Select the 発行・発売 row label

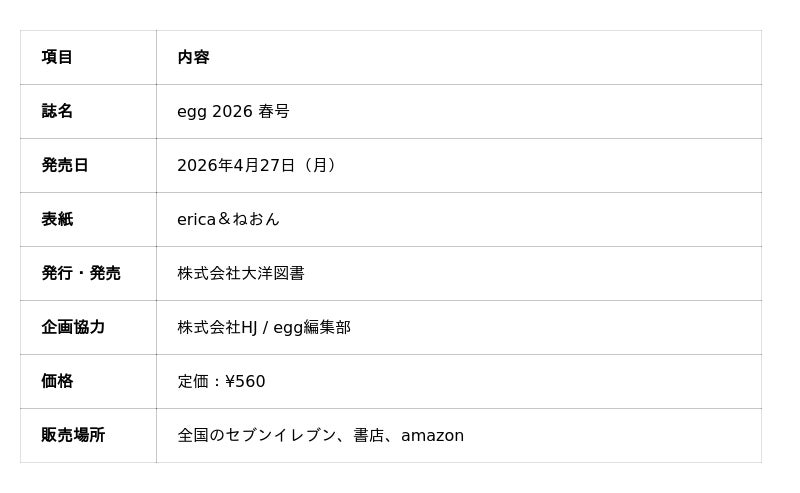click(x=81, y=273)
